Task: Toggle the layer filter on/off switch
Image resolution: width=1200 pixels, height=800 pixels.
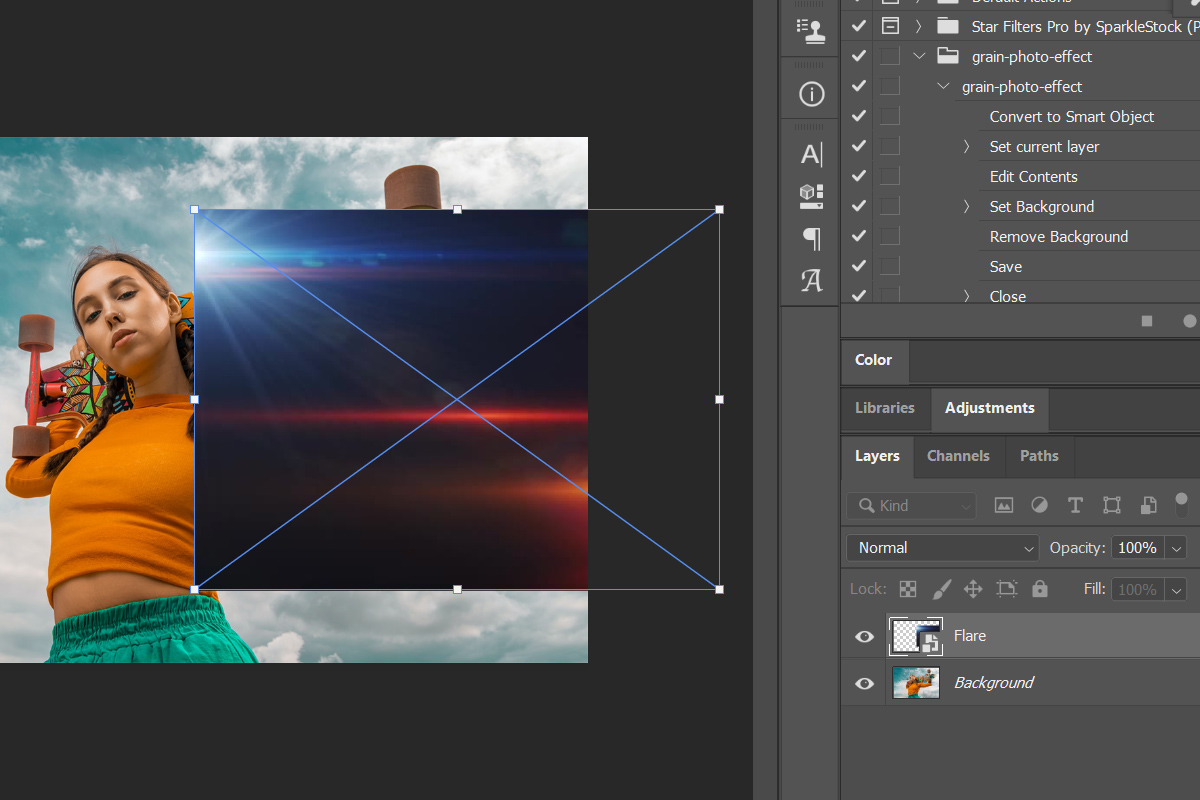Action: 1181,503
